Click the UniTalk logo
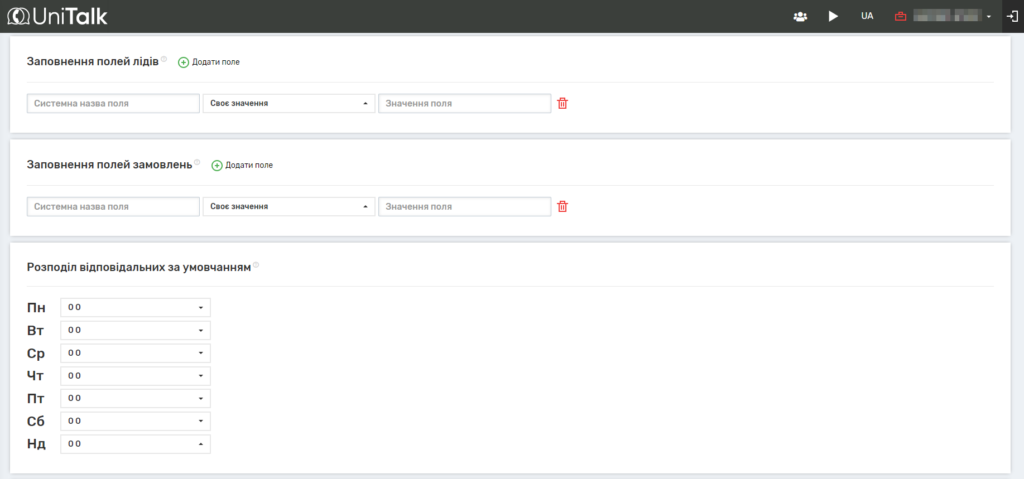This screenshot has width=1024, height=479. tap(57, 16)
